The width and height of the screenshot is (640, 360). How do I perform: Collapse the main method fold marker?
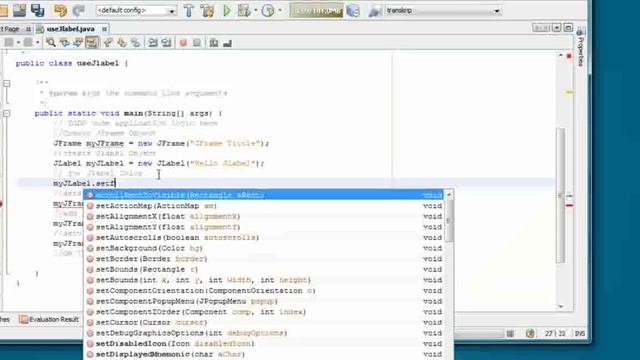[x=7, y=113]
